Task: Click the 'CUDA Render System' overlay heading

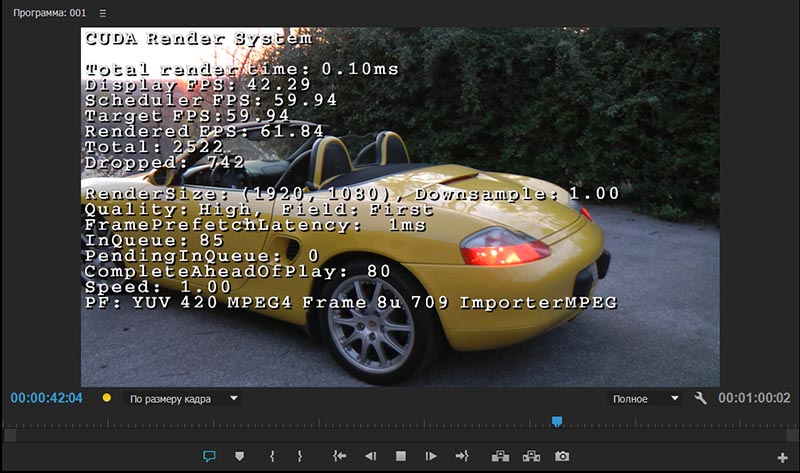Action: pos(198,38)
